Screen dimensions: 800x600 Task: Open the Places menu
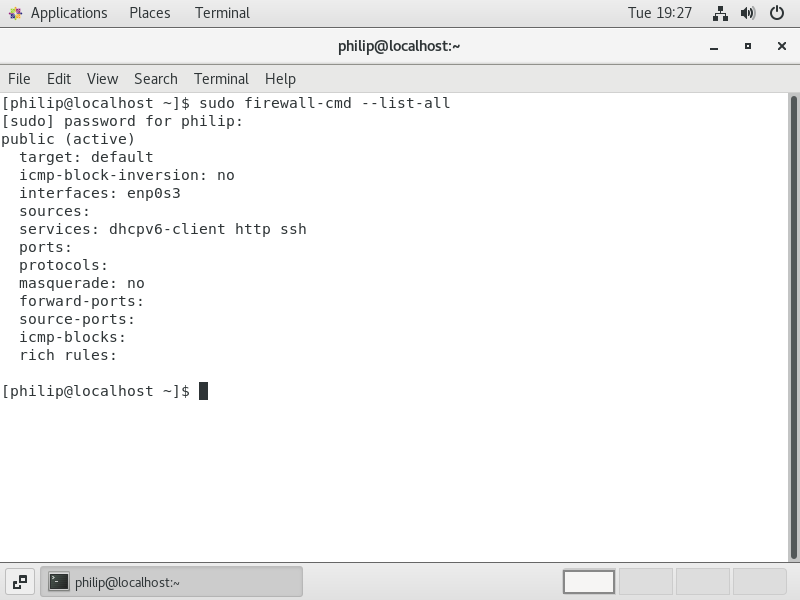[149, 13]
